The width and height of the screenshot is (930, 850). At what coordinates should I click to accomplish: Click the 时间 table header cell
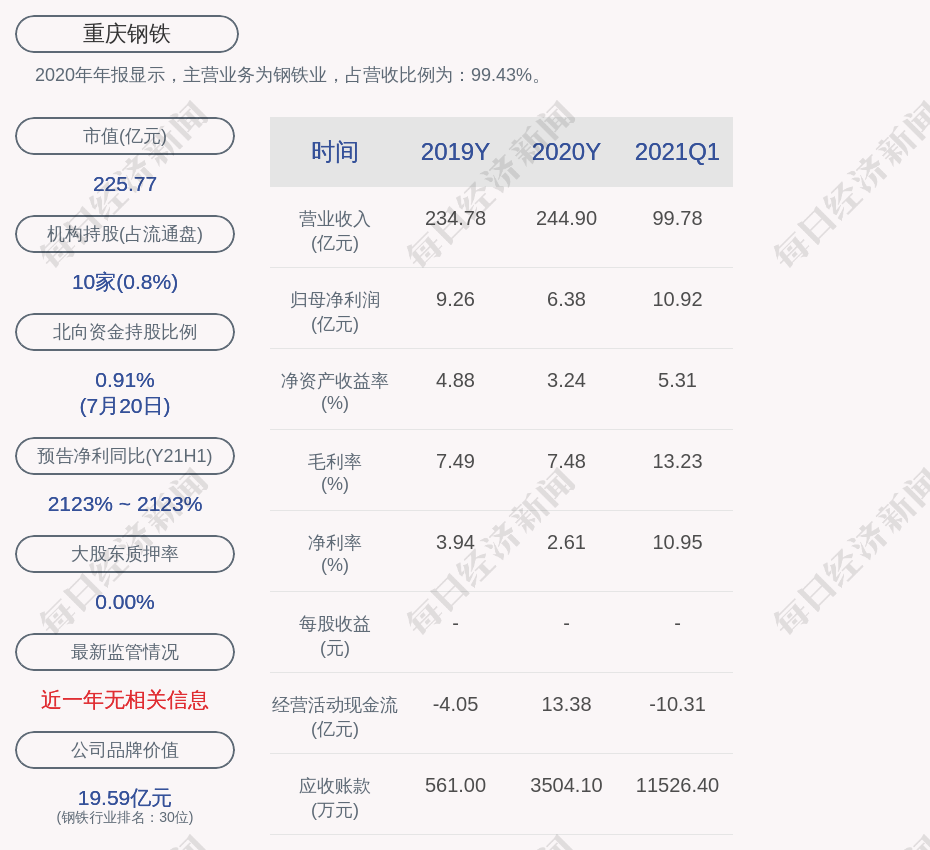point(335,152)
